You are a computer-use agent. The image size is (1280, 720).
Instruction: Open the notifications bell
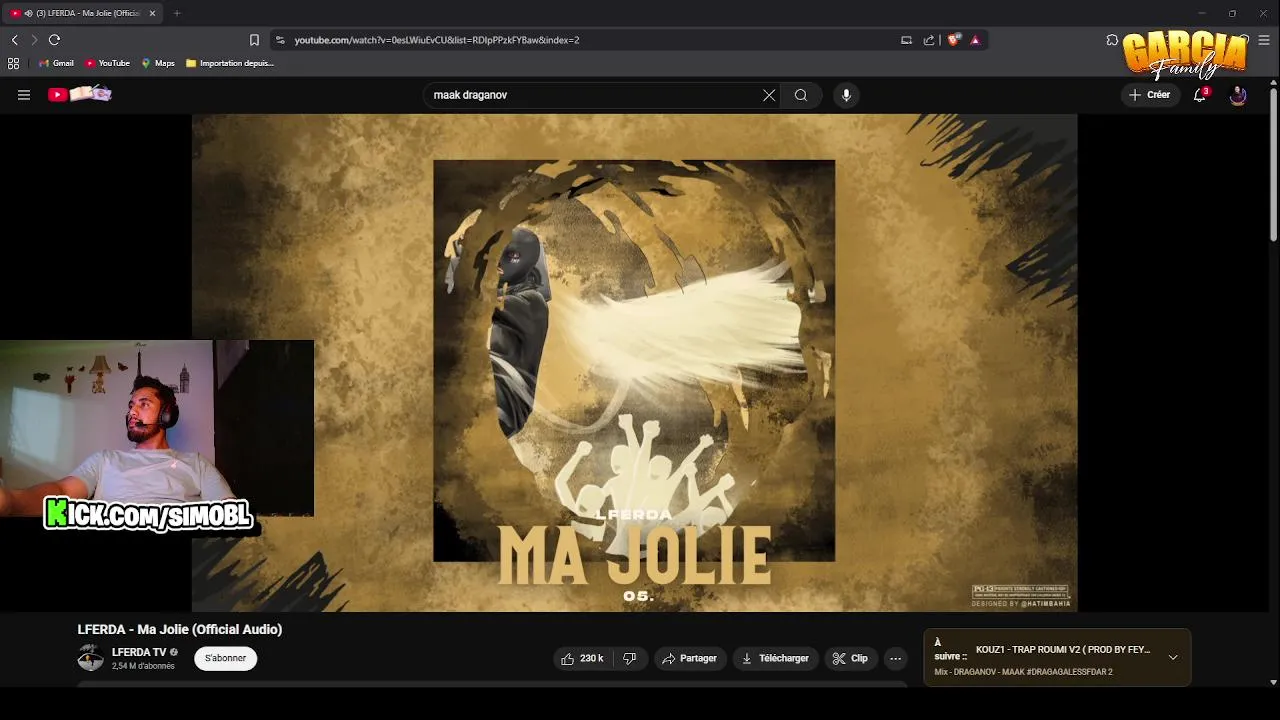pyautogui.click(x=1200, y=95)
